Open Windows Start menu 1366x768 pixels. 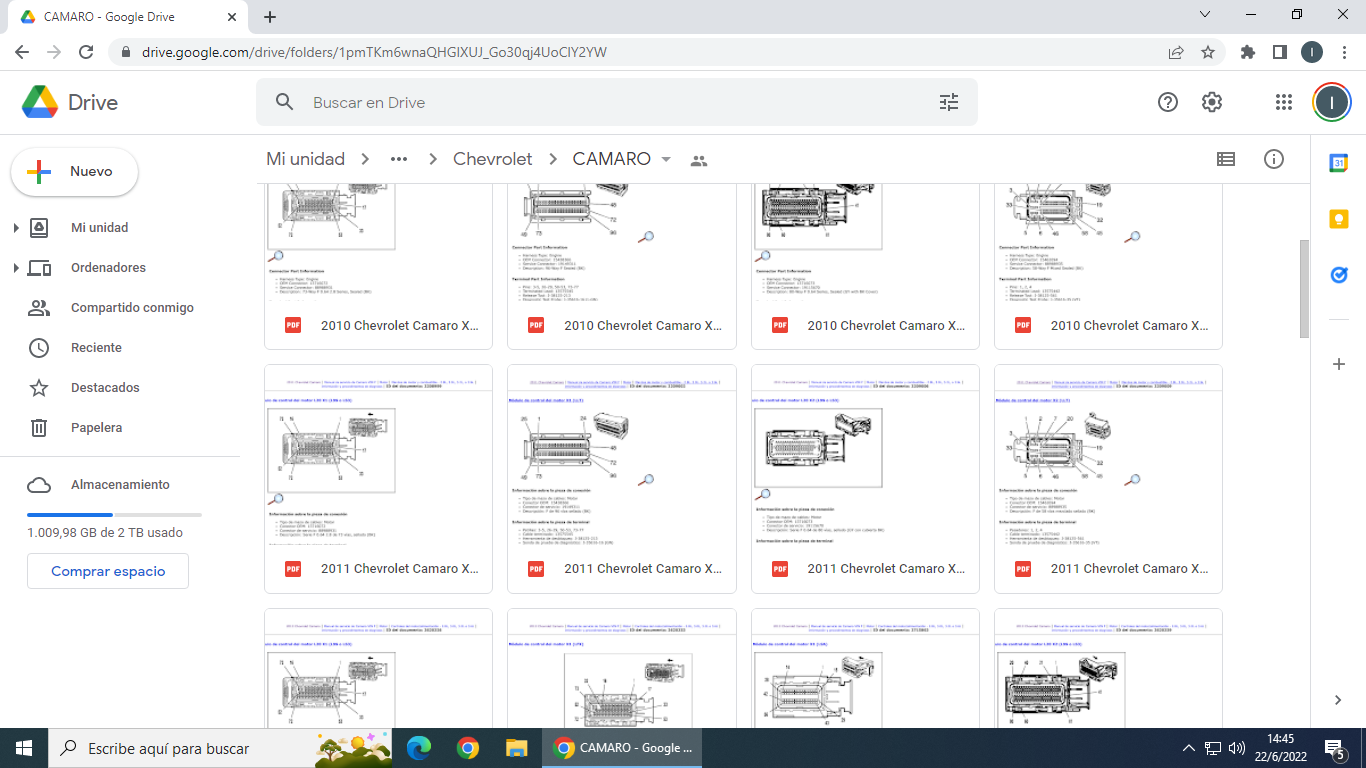click(24, 748)
